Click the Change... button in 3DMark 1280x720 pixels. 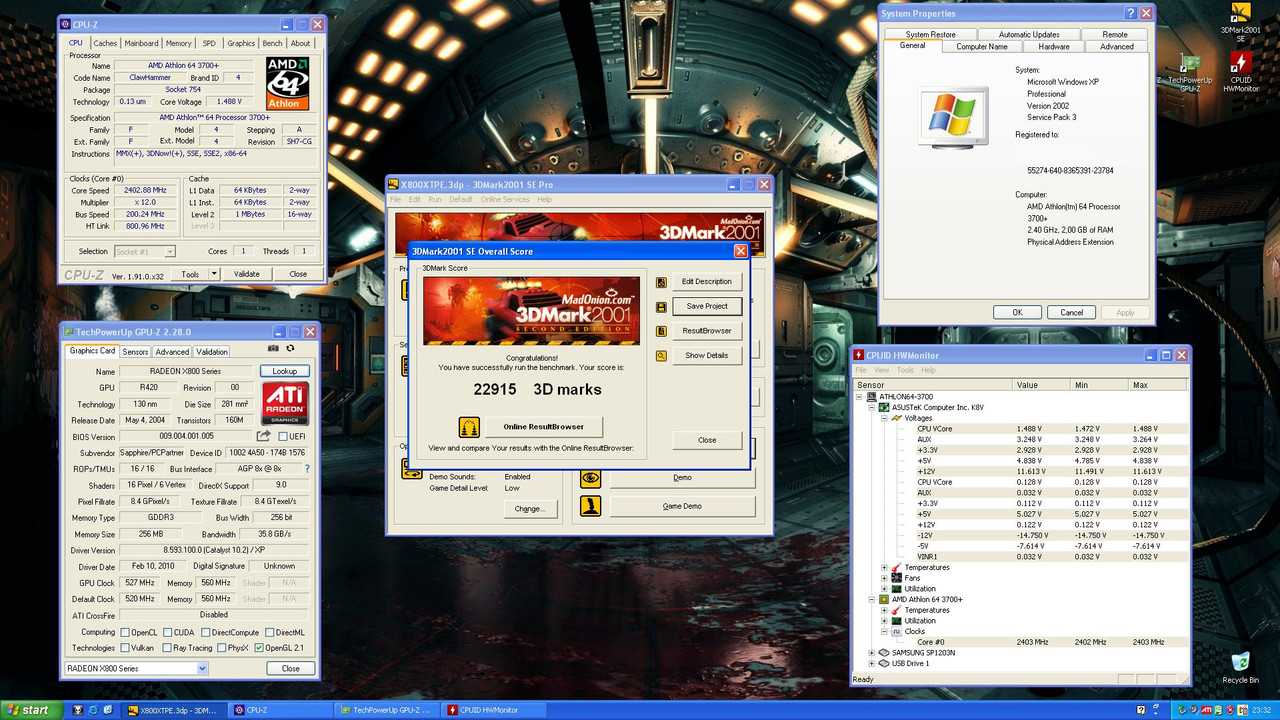[x=529, y=509]
